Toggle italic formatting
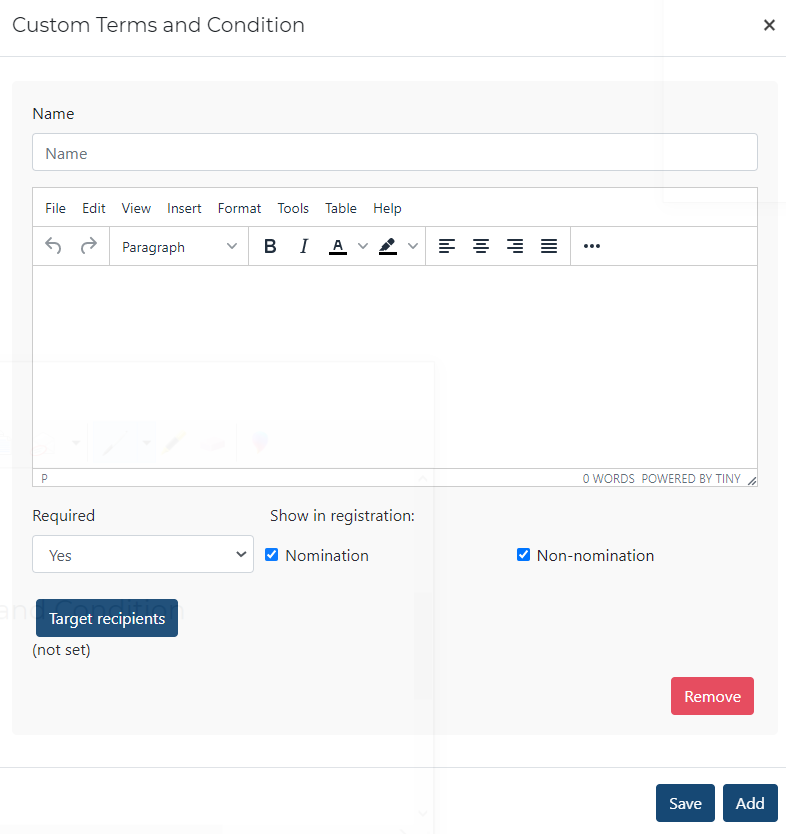Screen dimensions: 786x834 tap(304, 246)
